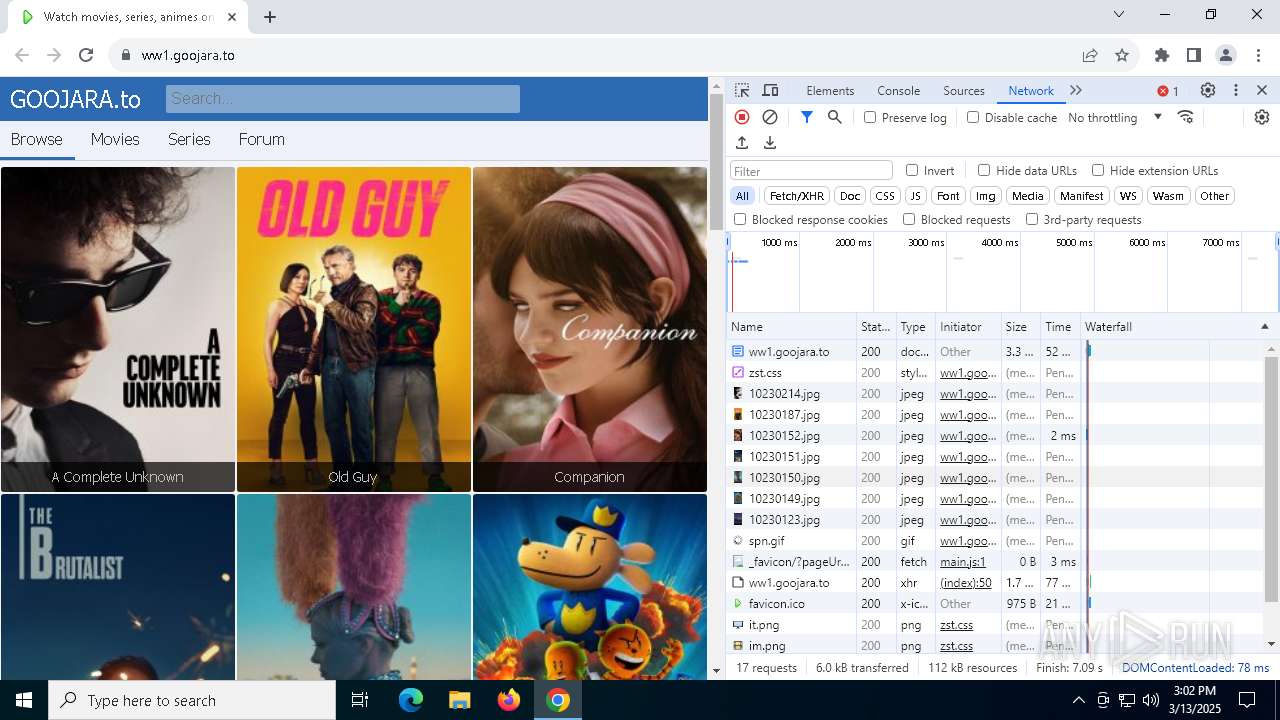Open a new browser tab
This screenshot has height=720, width=1280.
[x=270, y=17]
